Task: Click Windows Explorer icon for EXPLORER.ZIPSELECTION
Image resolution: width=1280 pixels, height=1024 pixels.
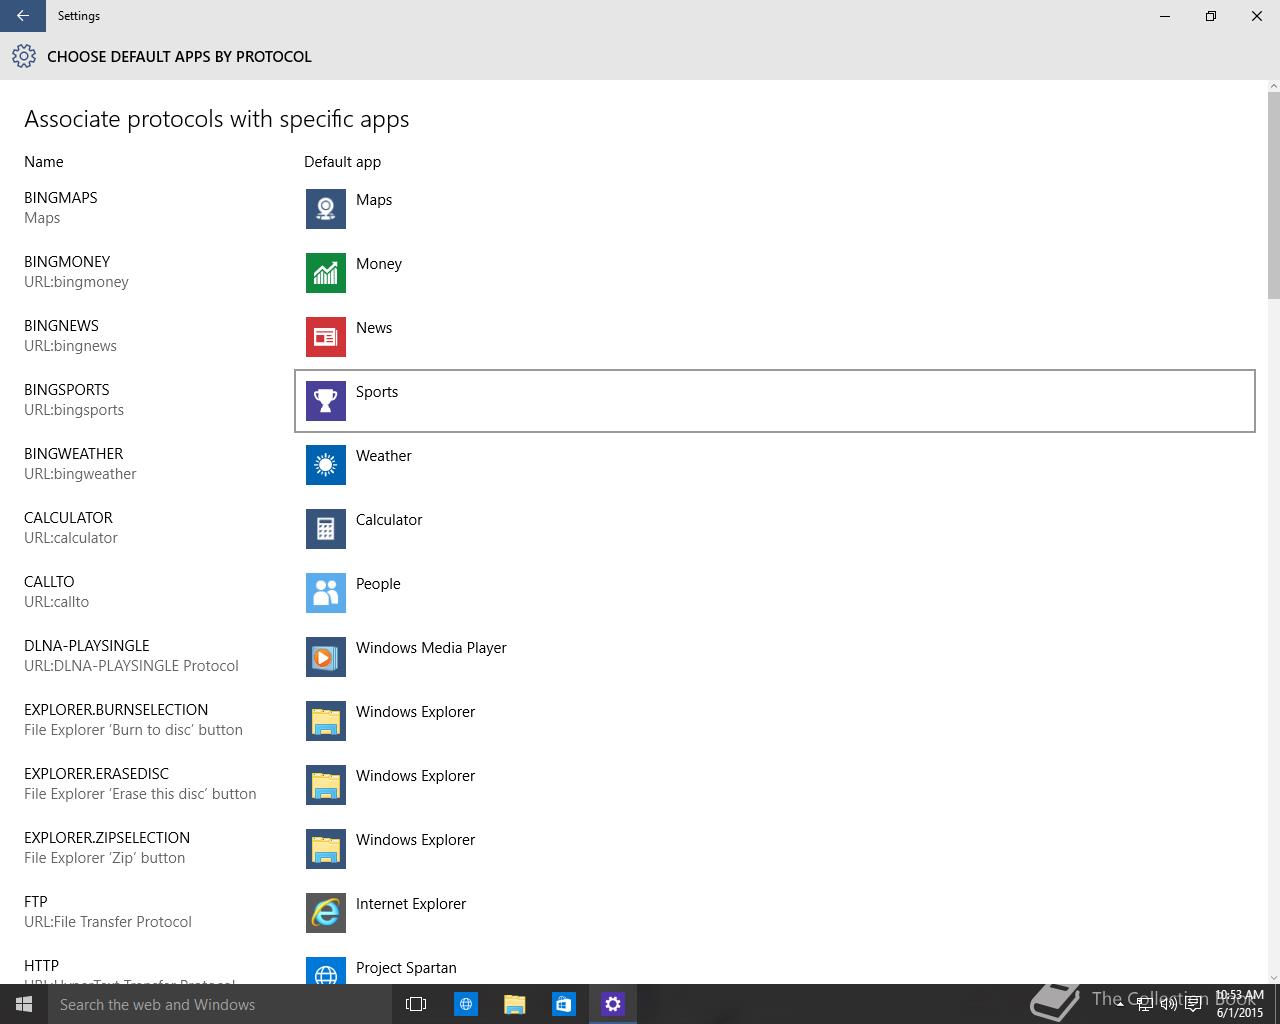Action: (x=326, y=849)
